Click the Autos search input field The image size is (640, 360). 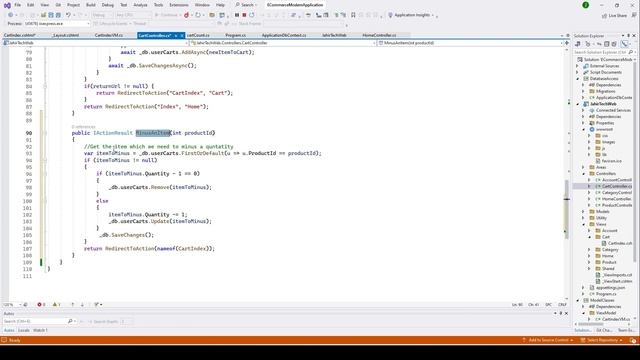click(35, 322)
